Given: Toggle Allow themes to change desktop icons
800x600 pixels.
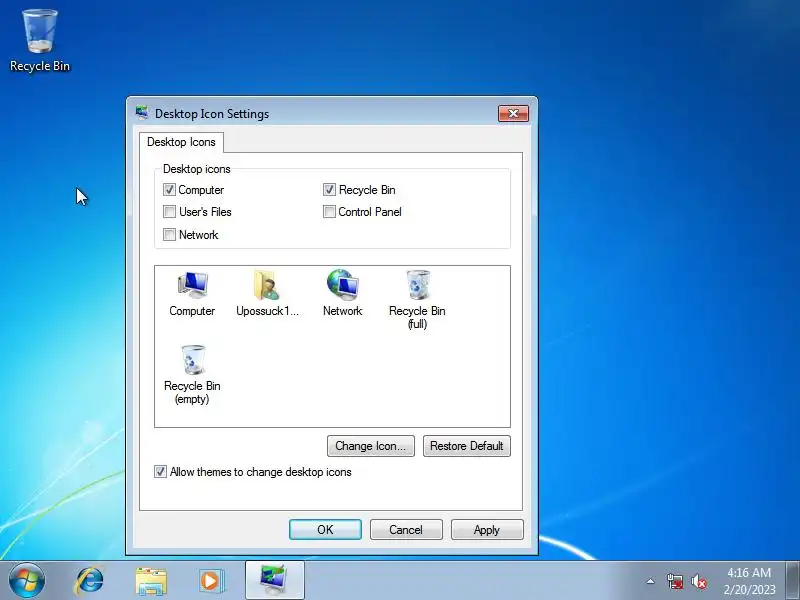Looking at the screenshot, I should click(160, 472).
